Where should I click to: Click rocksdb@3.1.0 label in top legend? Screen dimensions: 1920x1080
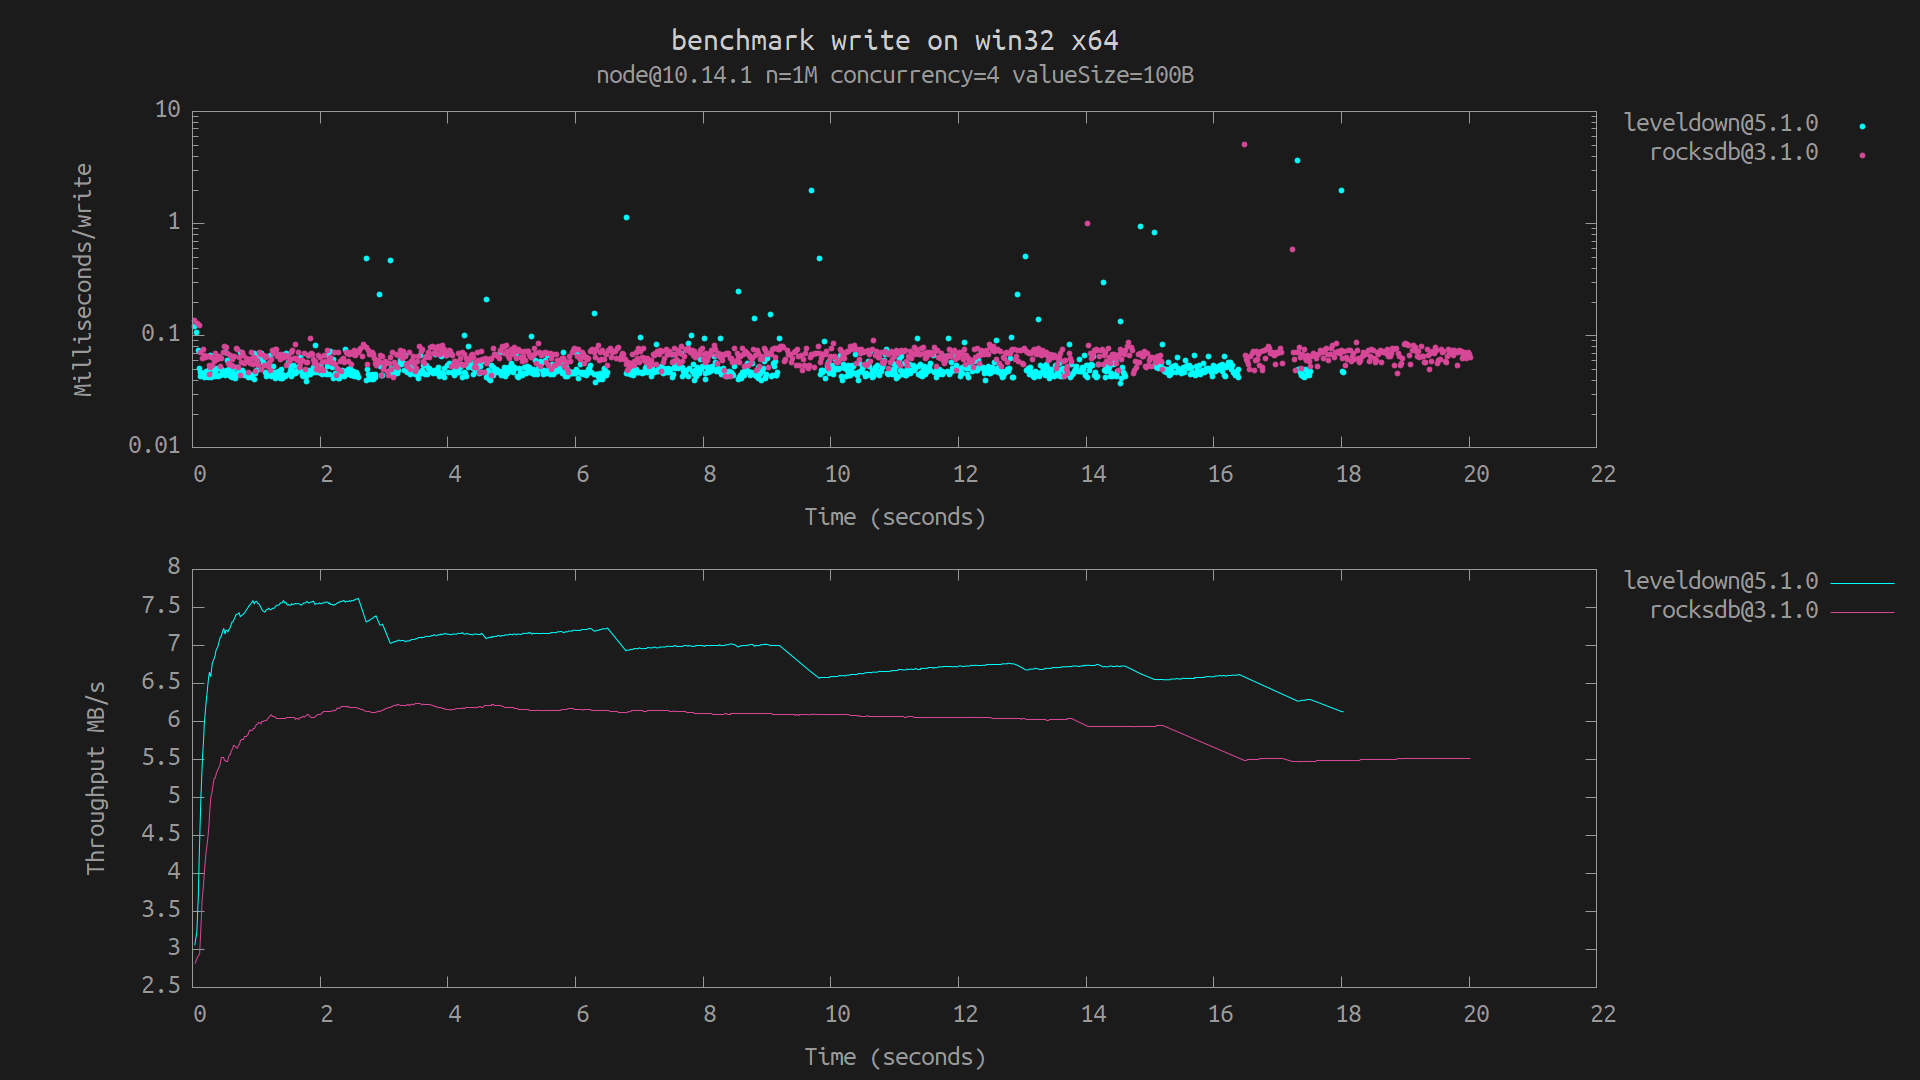click(1733, 153)
